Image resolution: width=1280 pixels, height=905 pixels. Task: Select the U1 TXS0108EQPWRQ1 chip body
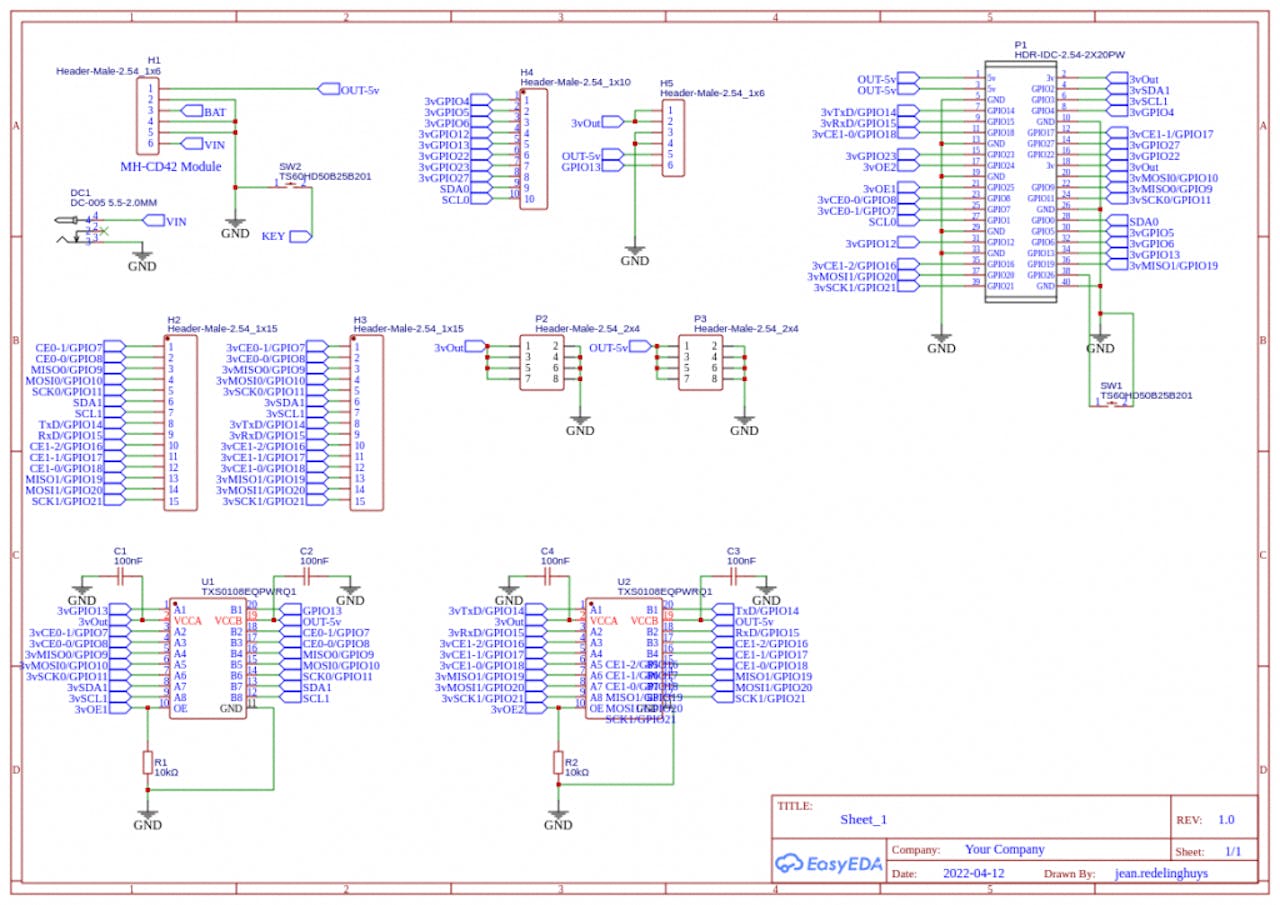coord(208,655)
